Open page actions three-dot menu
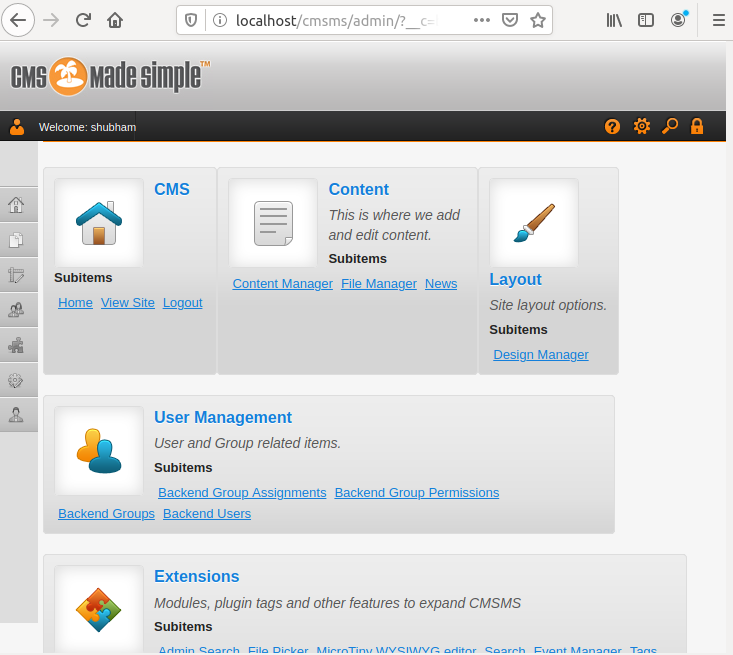 [481, 20]
